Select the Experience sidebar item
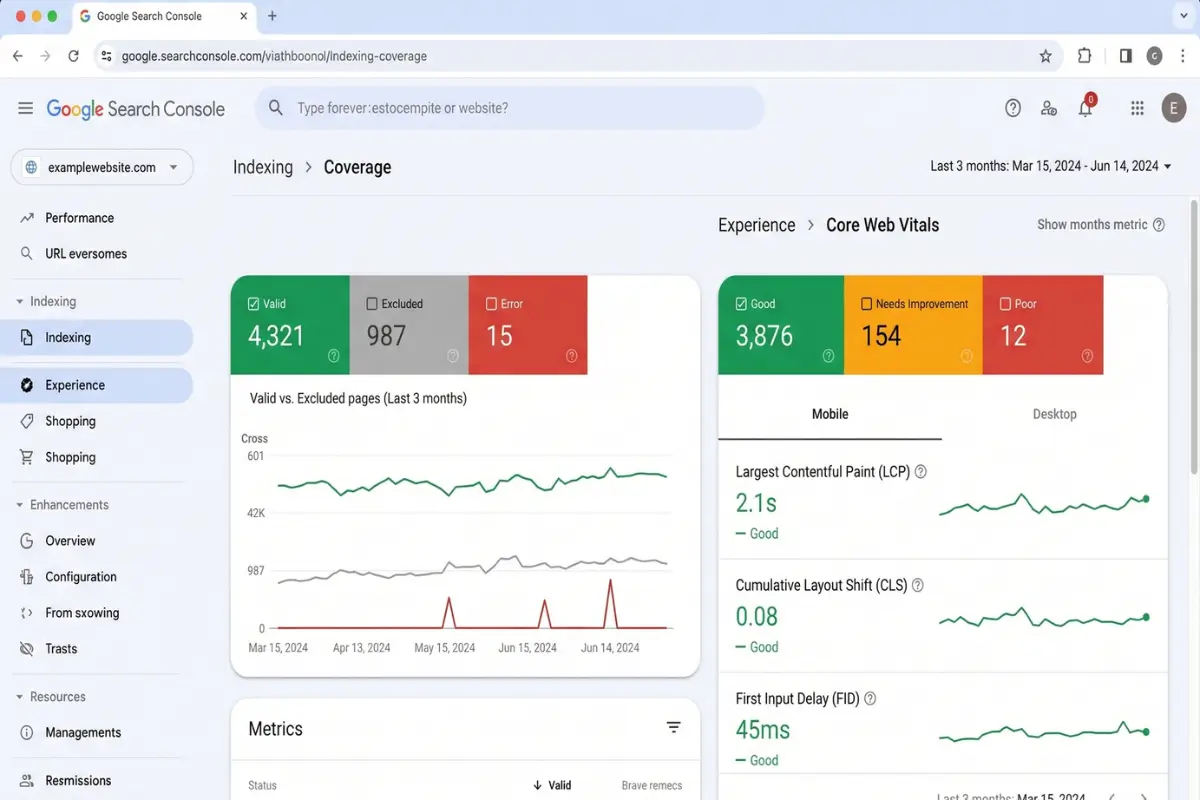Image resolution: width=1200 pixels, height=800 pixels. (97, 385)
